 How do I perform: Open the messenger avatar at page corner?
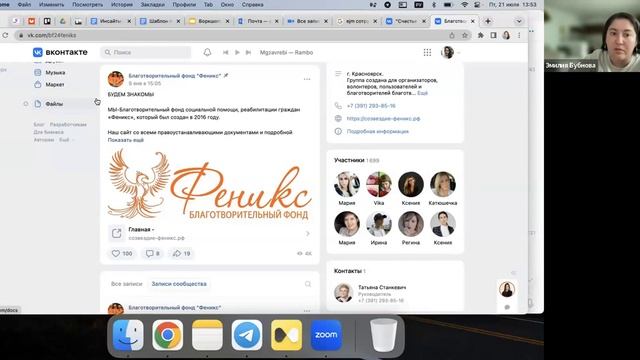(x=507, y=289)
